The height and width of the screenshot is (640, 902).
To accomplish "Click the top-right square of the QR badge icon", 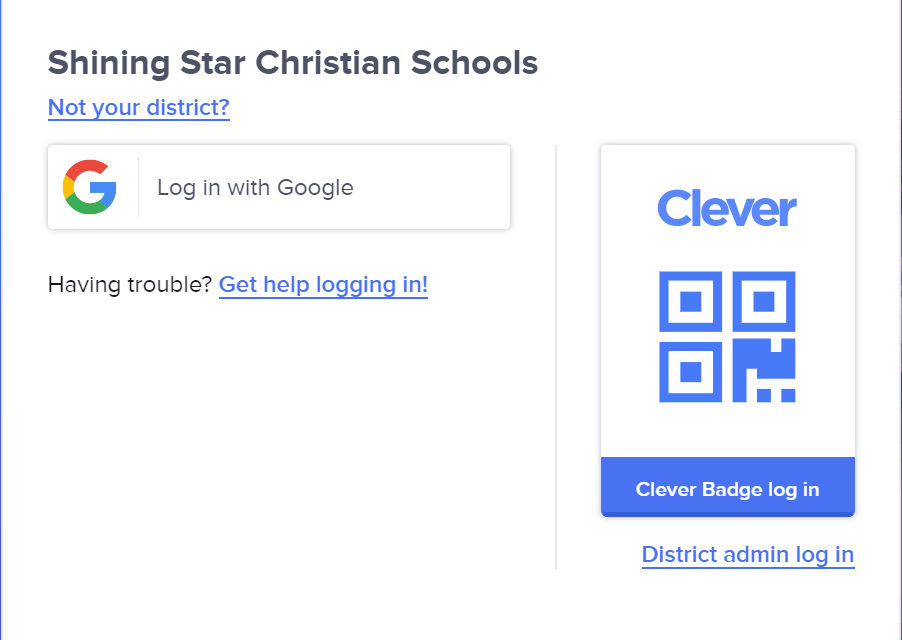I will pos(764,301).
